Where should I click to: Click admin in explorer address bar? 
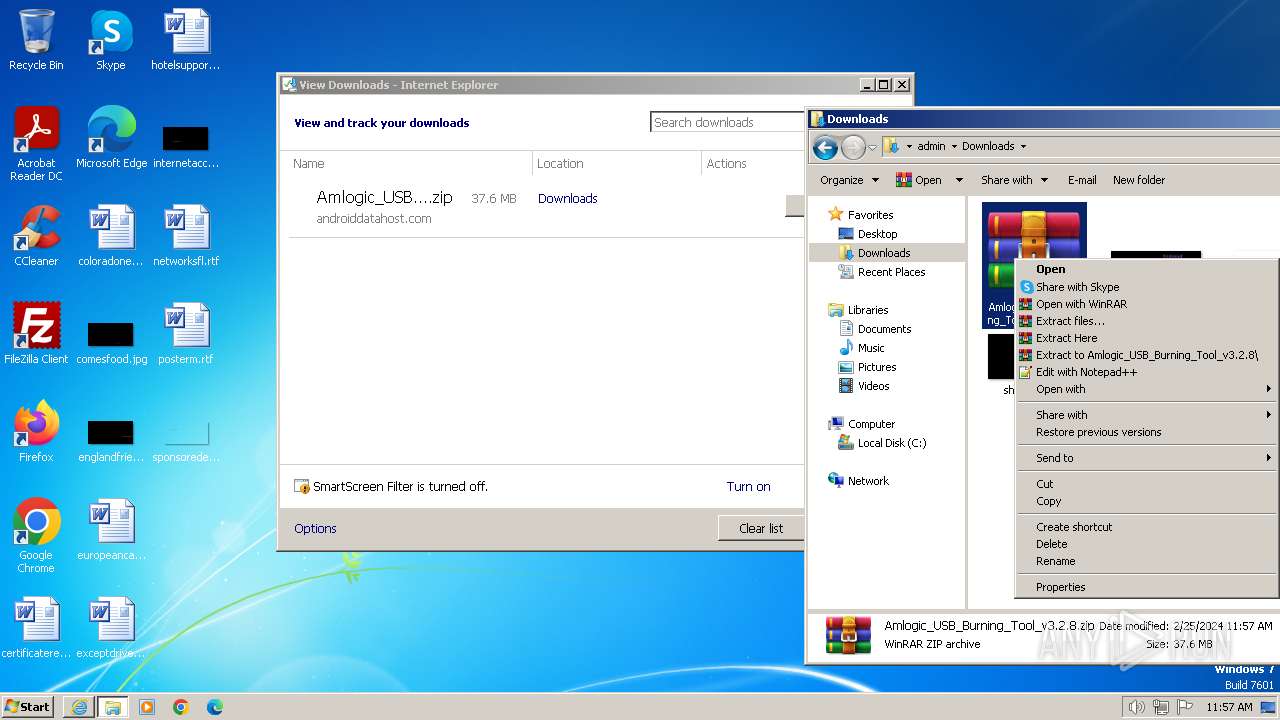[931, 146]
